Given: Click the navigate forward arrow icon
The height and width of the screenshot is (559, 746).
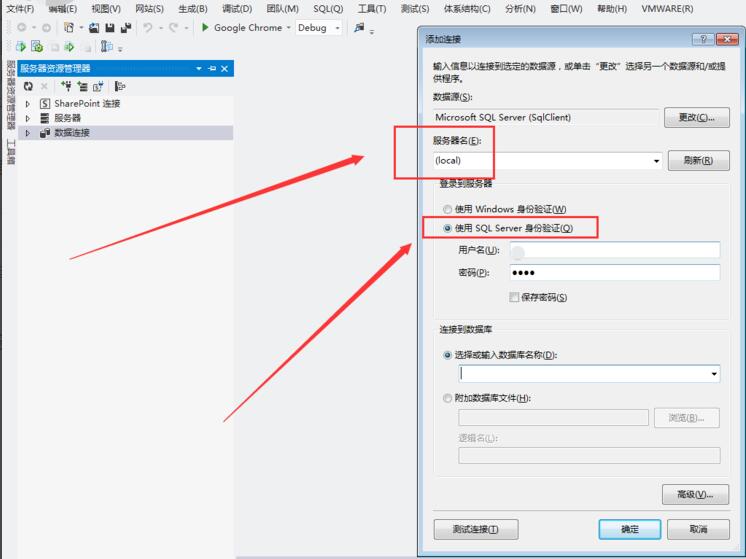Looking at the screenshot, I should pyautogui.click(x=46, y=28).
